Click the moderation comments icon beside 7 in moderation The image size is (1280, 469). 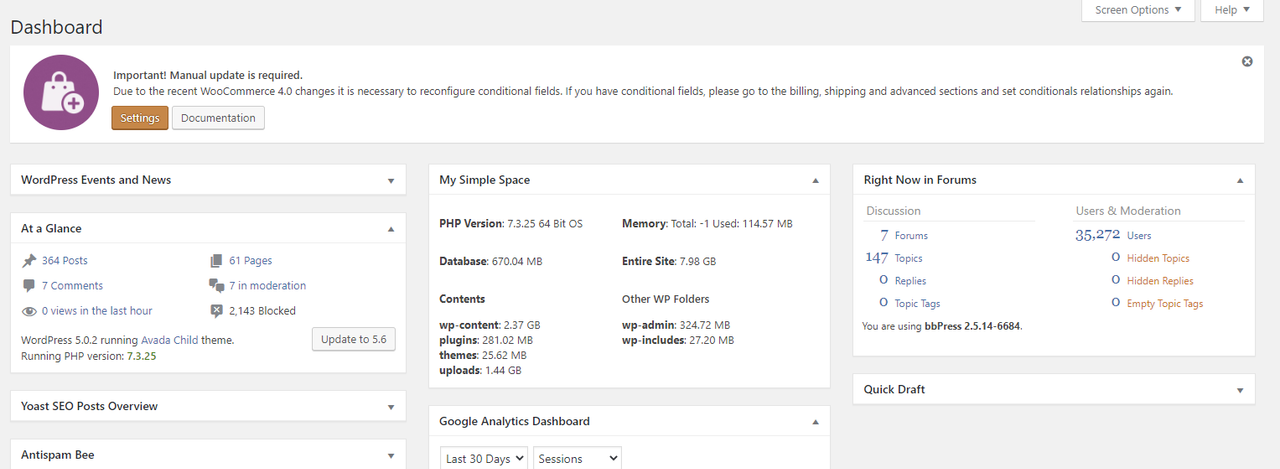tap(216, 285)
